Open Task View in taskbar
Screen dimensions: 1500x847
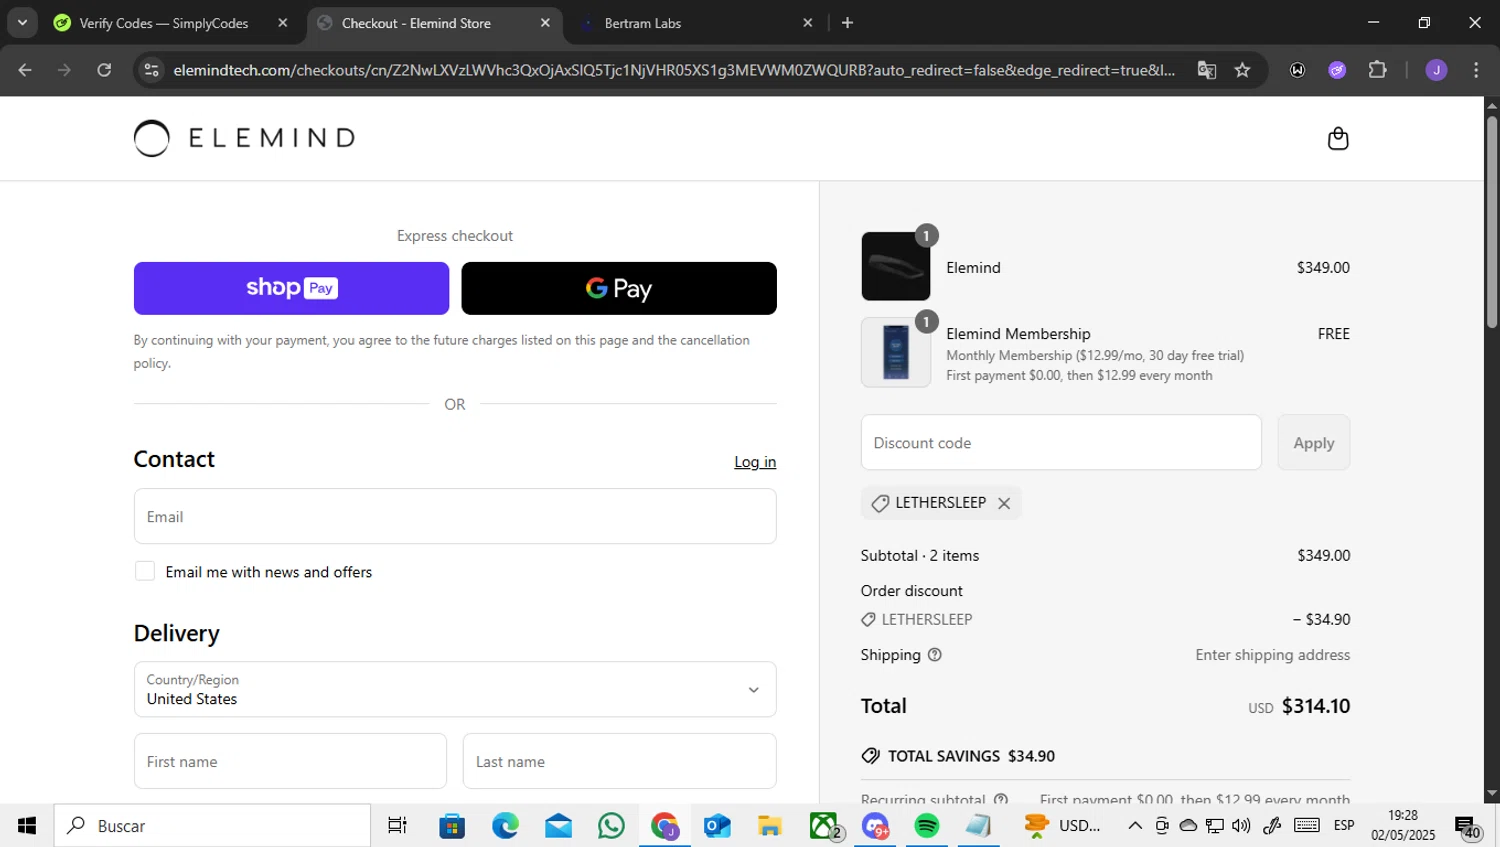[398, 825]
